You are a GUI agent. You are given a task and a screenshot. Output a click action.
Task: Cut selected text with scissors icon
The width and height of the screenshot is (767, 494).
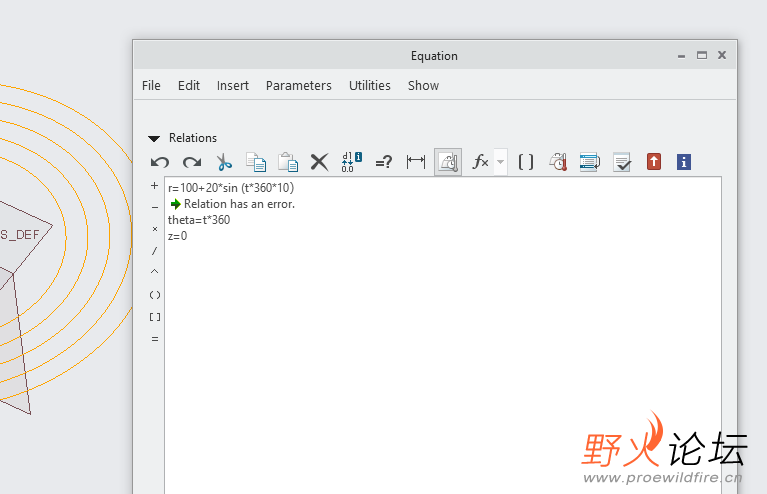coord(224,162)
